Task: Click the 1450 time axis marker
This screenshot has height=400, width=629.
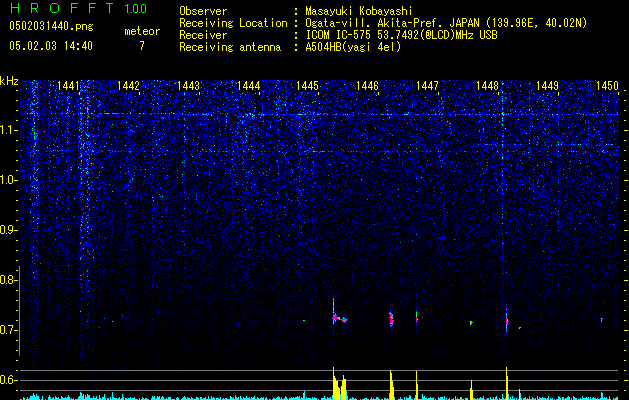Action: 607,86
